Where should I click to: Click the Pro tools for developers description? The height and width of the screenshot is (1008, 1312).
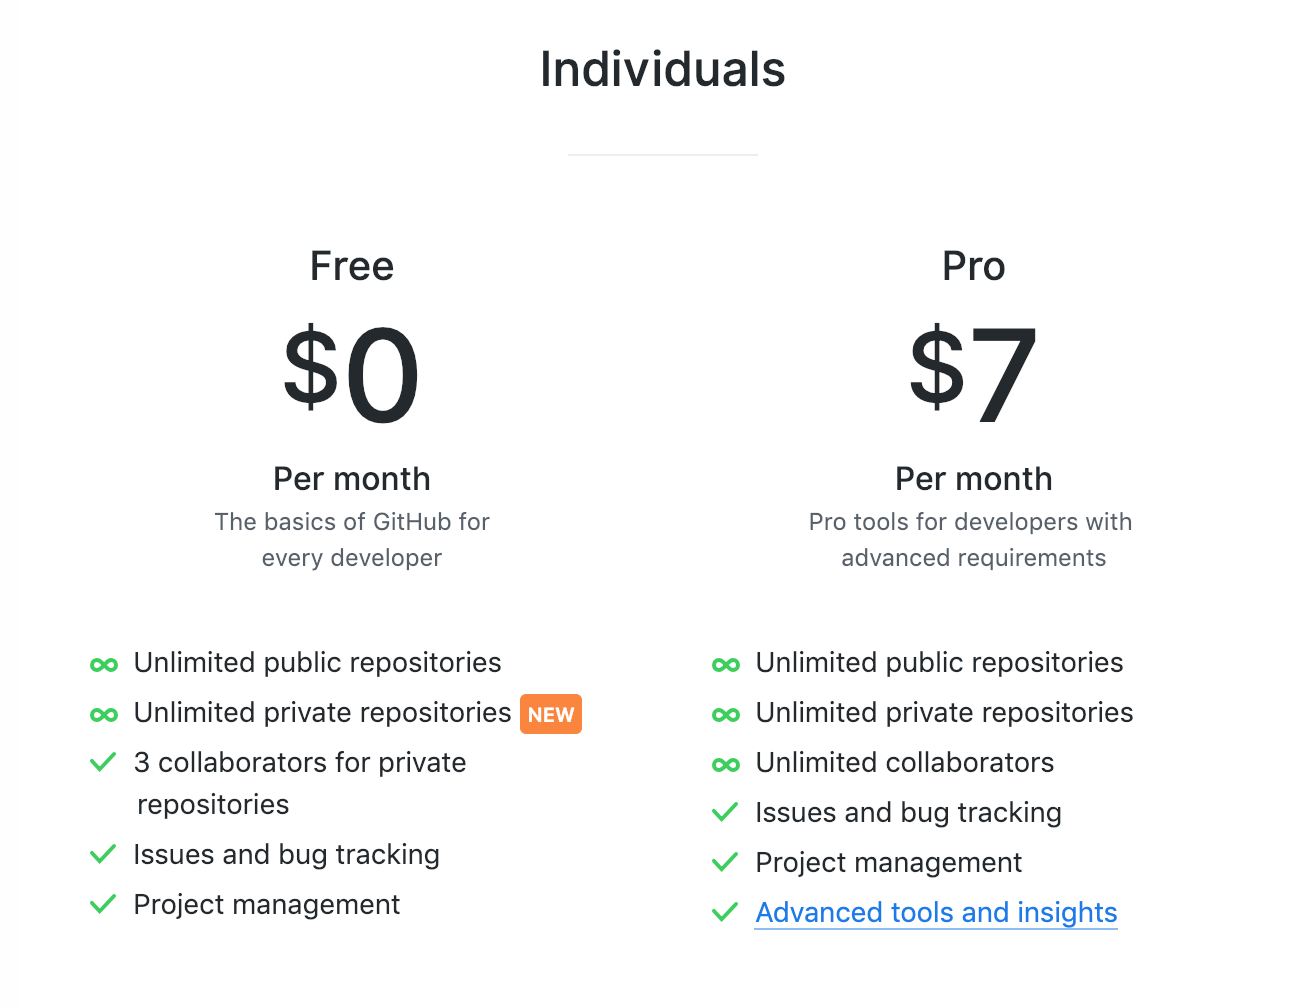[x=972, y=540]
